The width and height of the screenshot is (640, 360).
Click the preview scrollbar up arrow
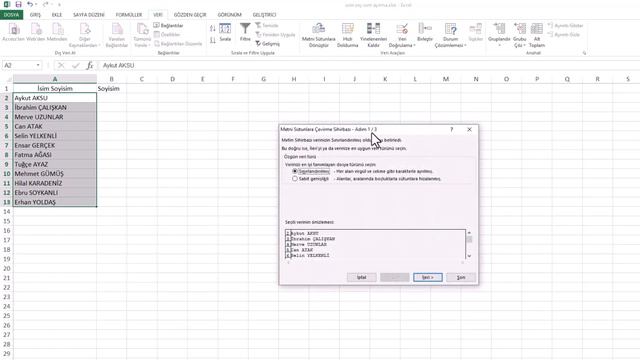tap(469, 233)
